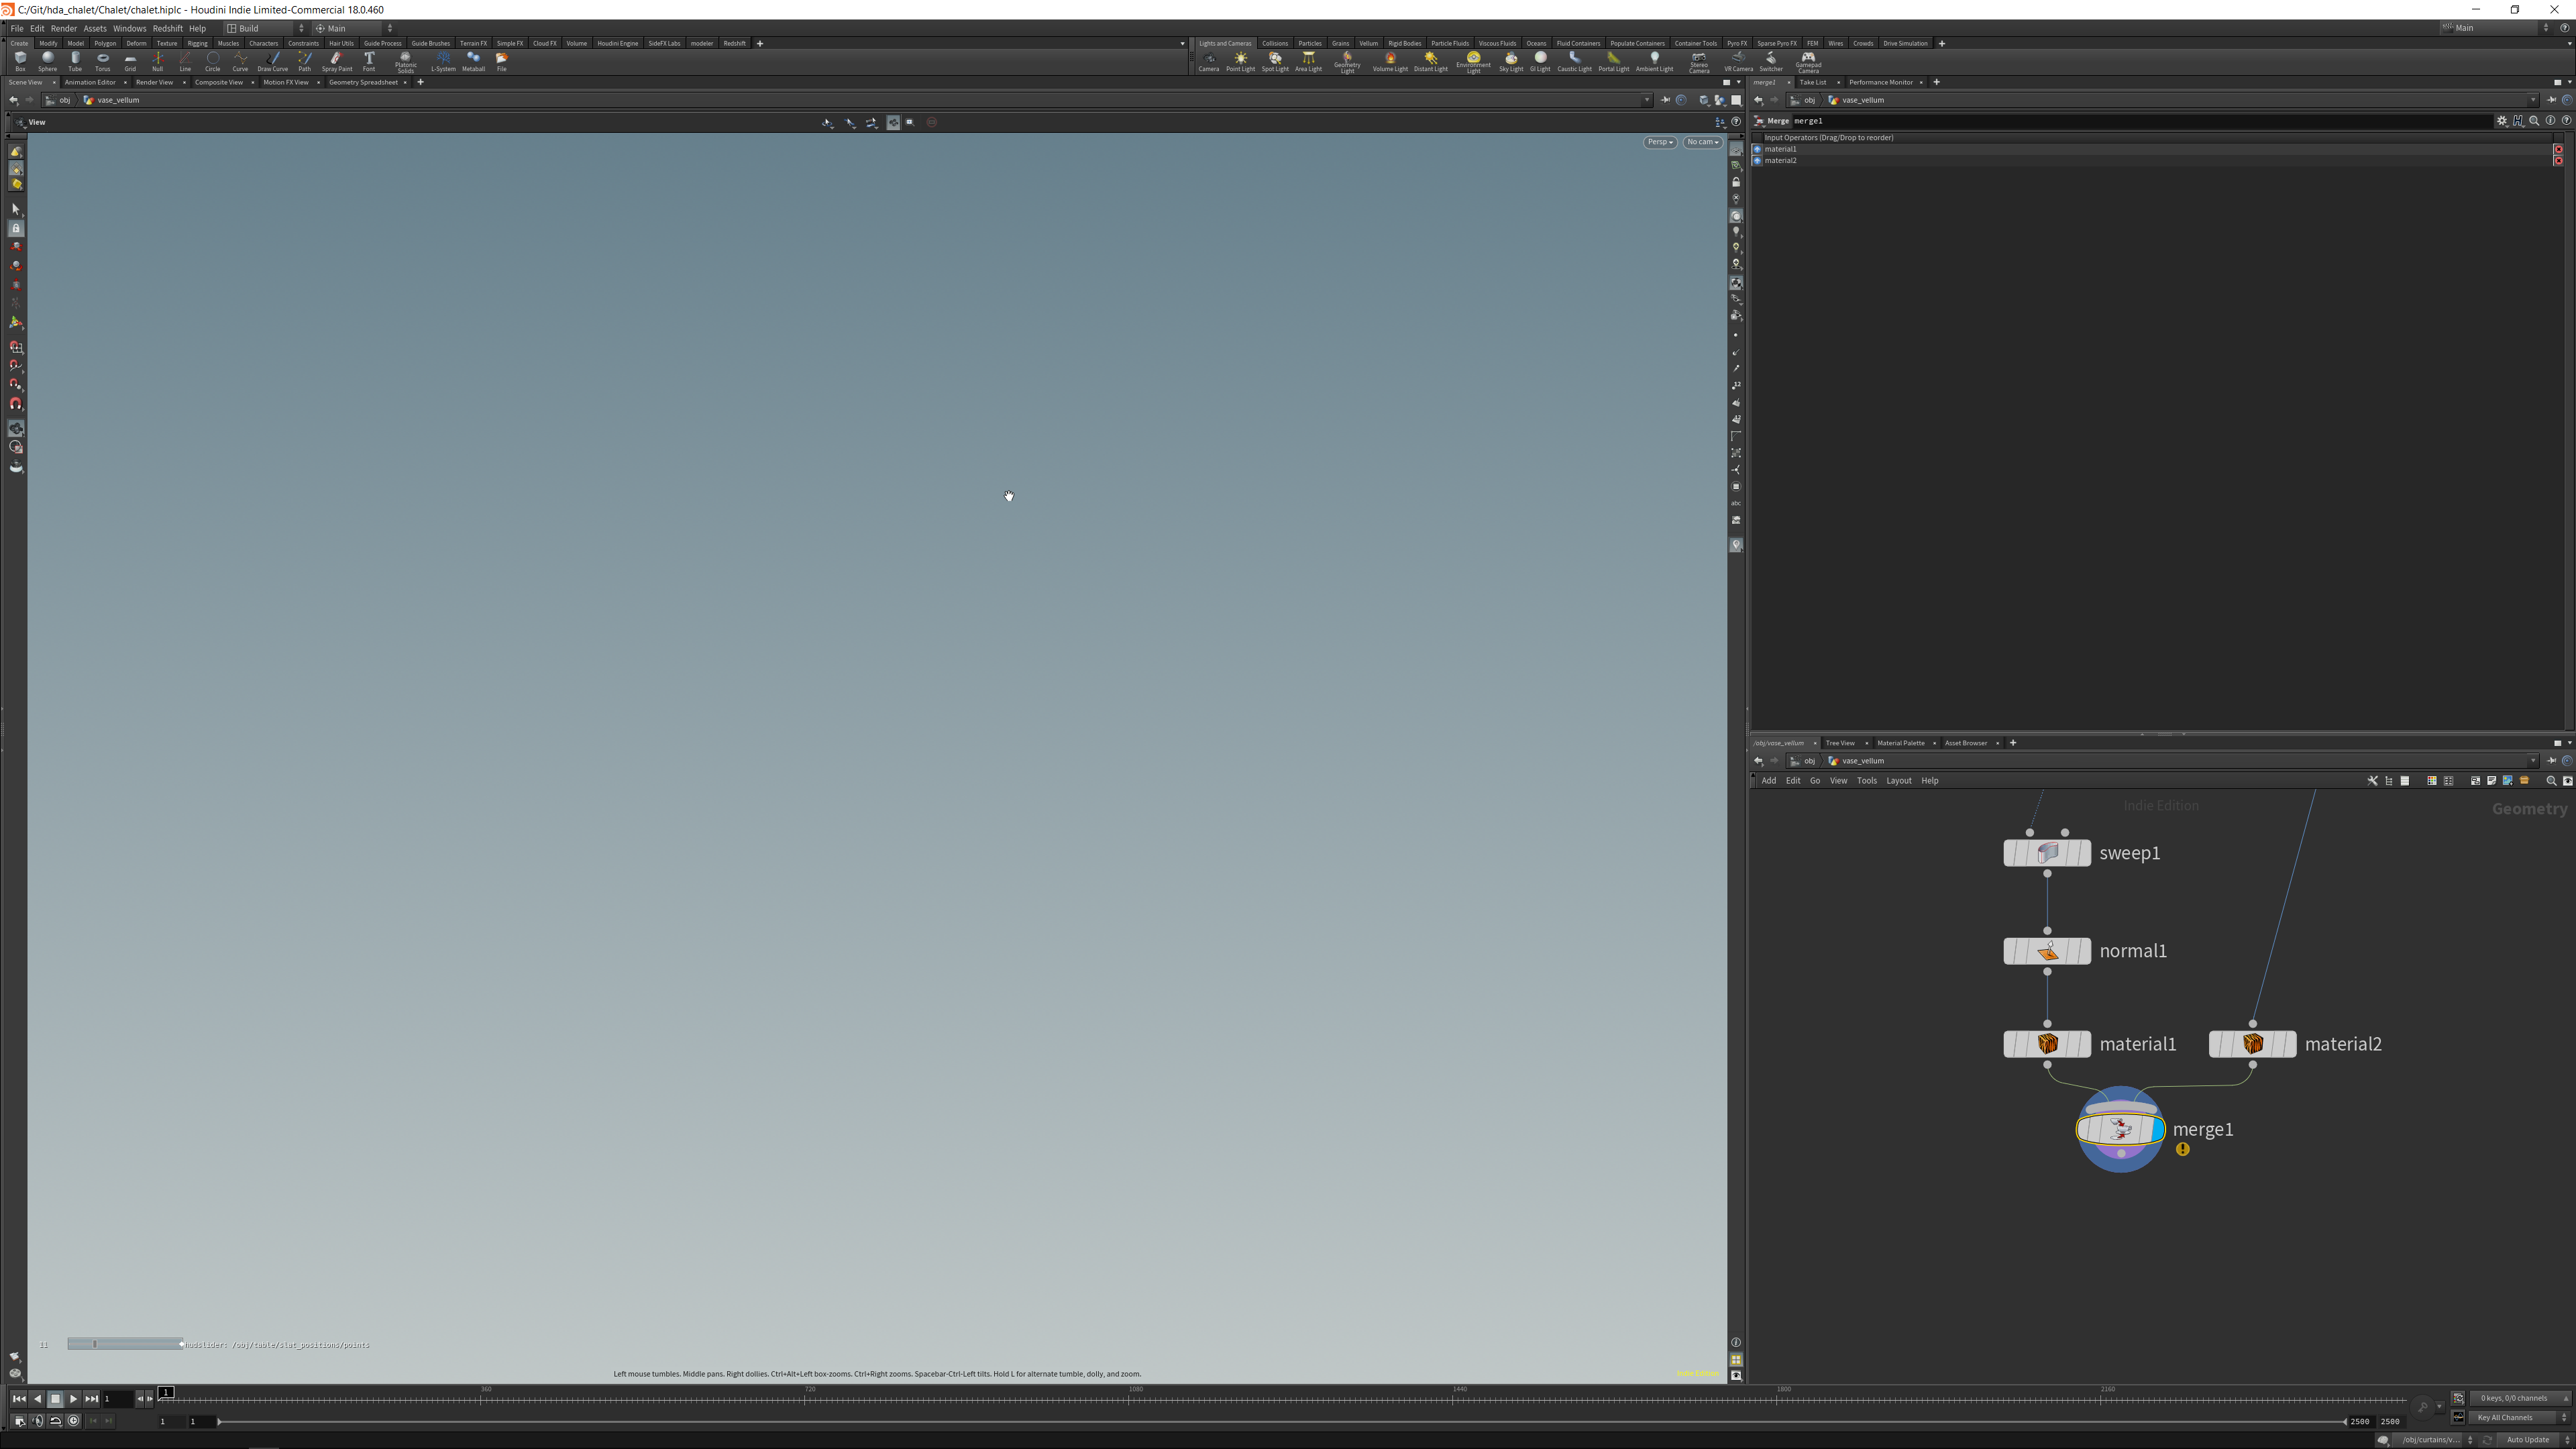2576x1449 pixels.
Task: Click the hudslider bar in viewport
Action: pos(125,1344)
